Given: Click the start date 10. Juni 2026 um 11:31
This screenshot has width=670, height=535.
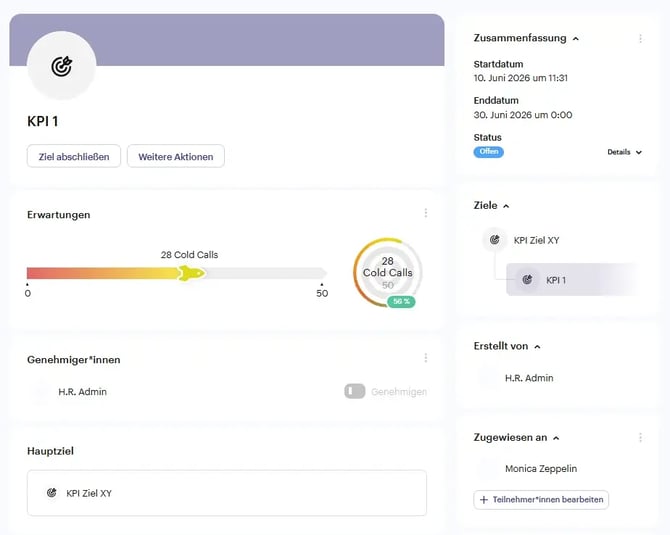Looking at the screenshot, I should [520, 78].
